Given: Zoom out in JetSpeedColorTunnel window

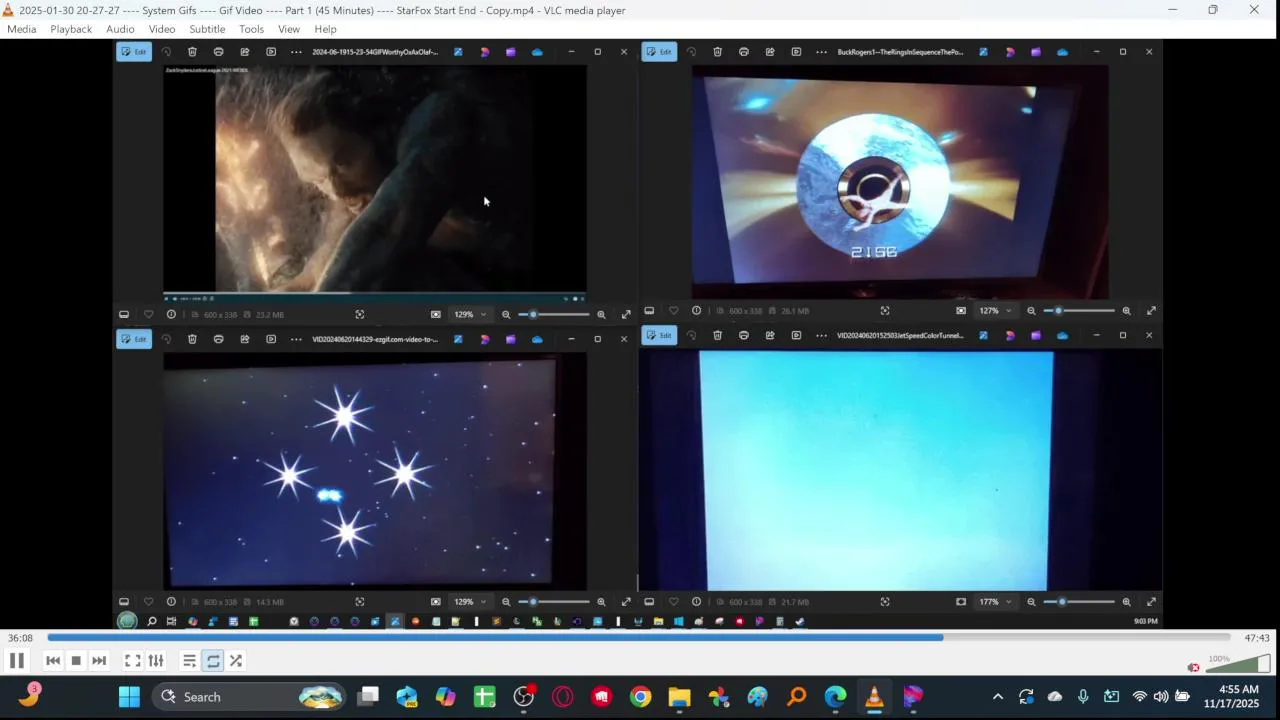Looking at the screenshot, I should (x=1031, y=602).
